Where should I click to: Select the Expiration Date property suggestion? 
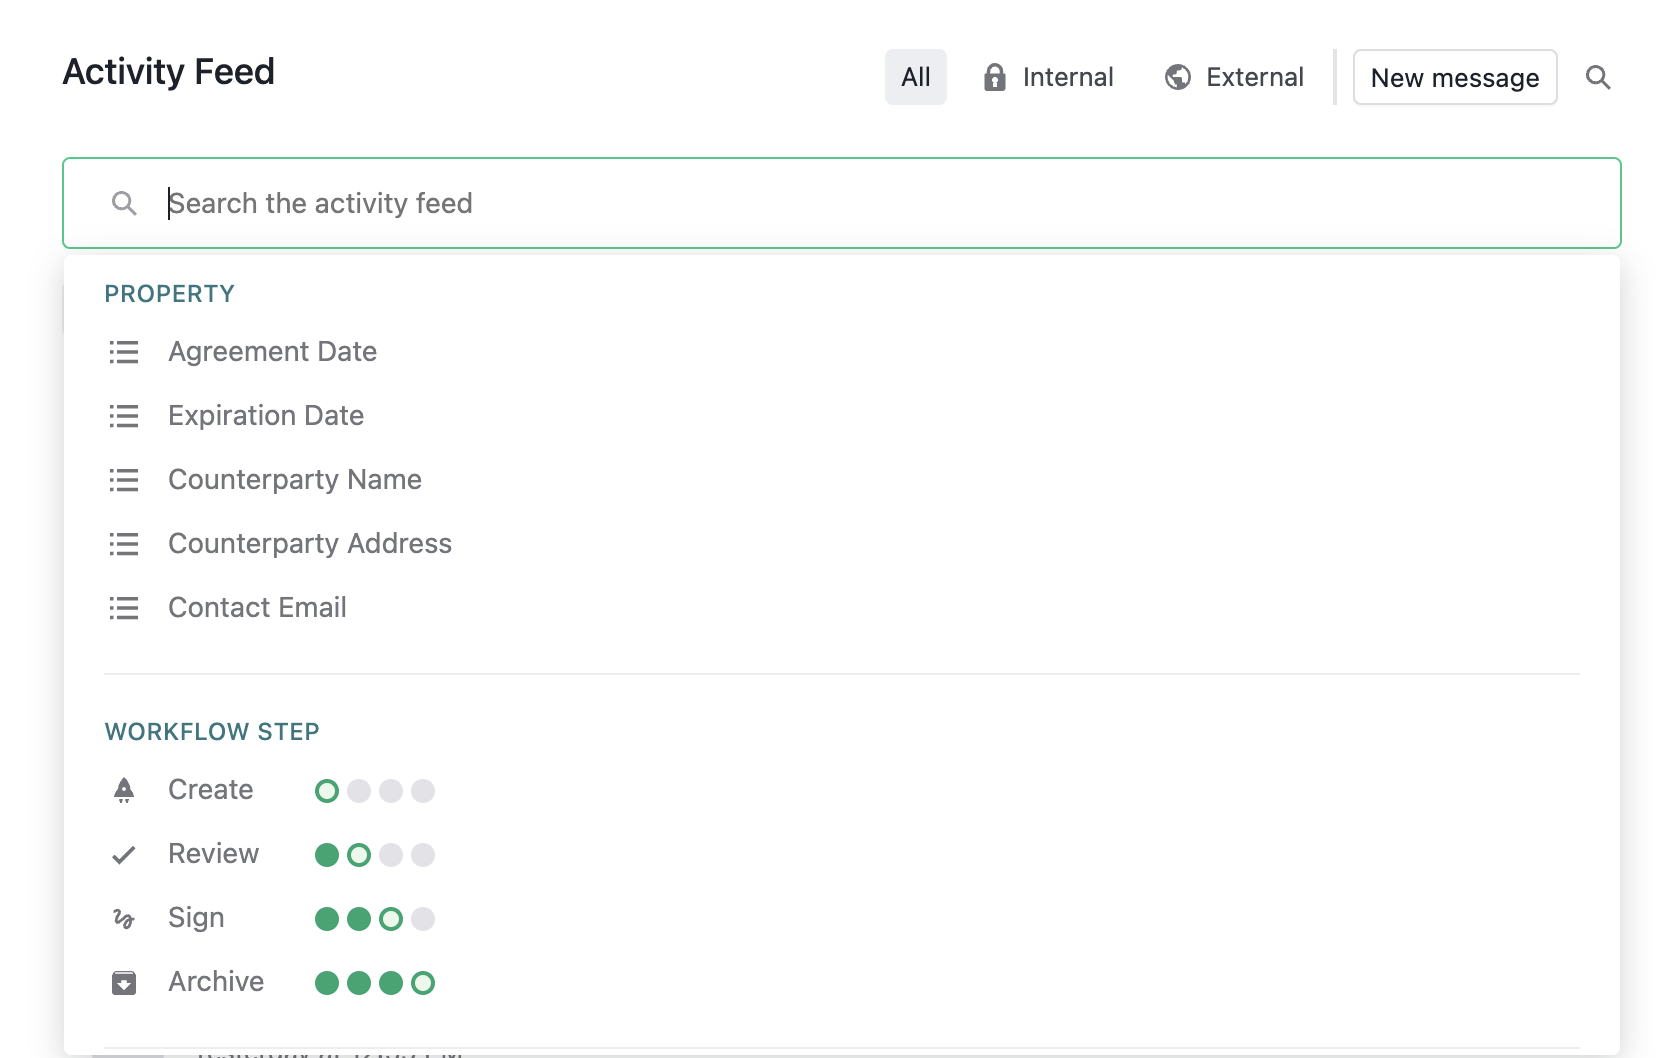266,415
